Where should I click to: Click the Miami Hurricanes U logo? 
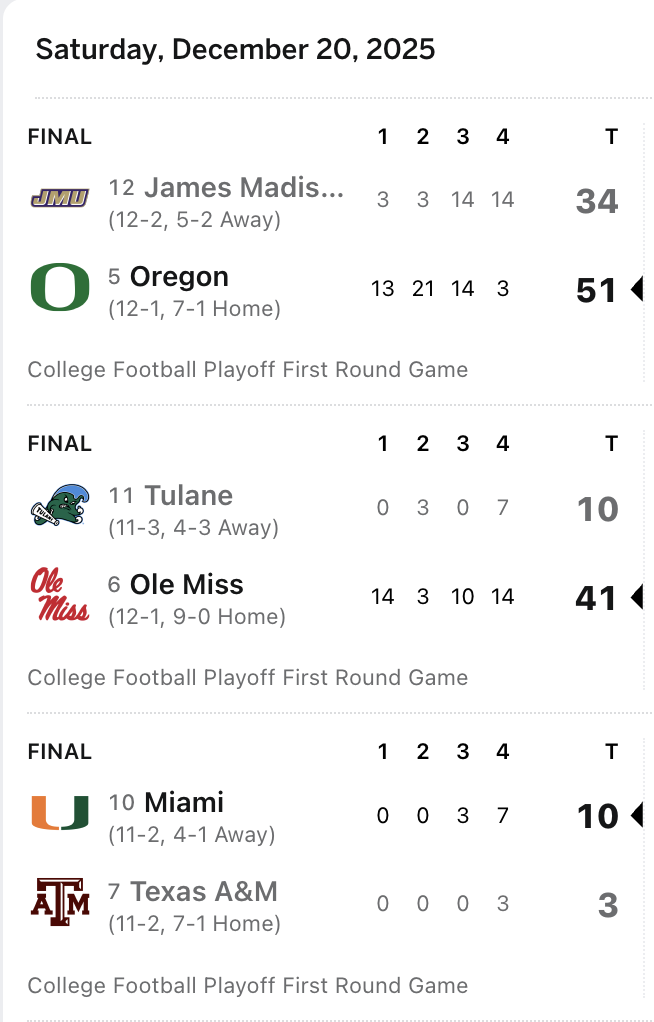[60, 813]
